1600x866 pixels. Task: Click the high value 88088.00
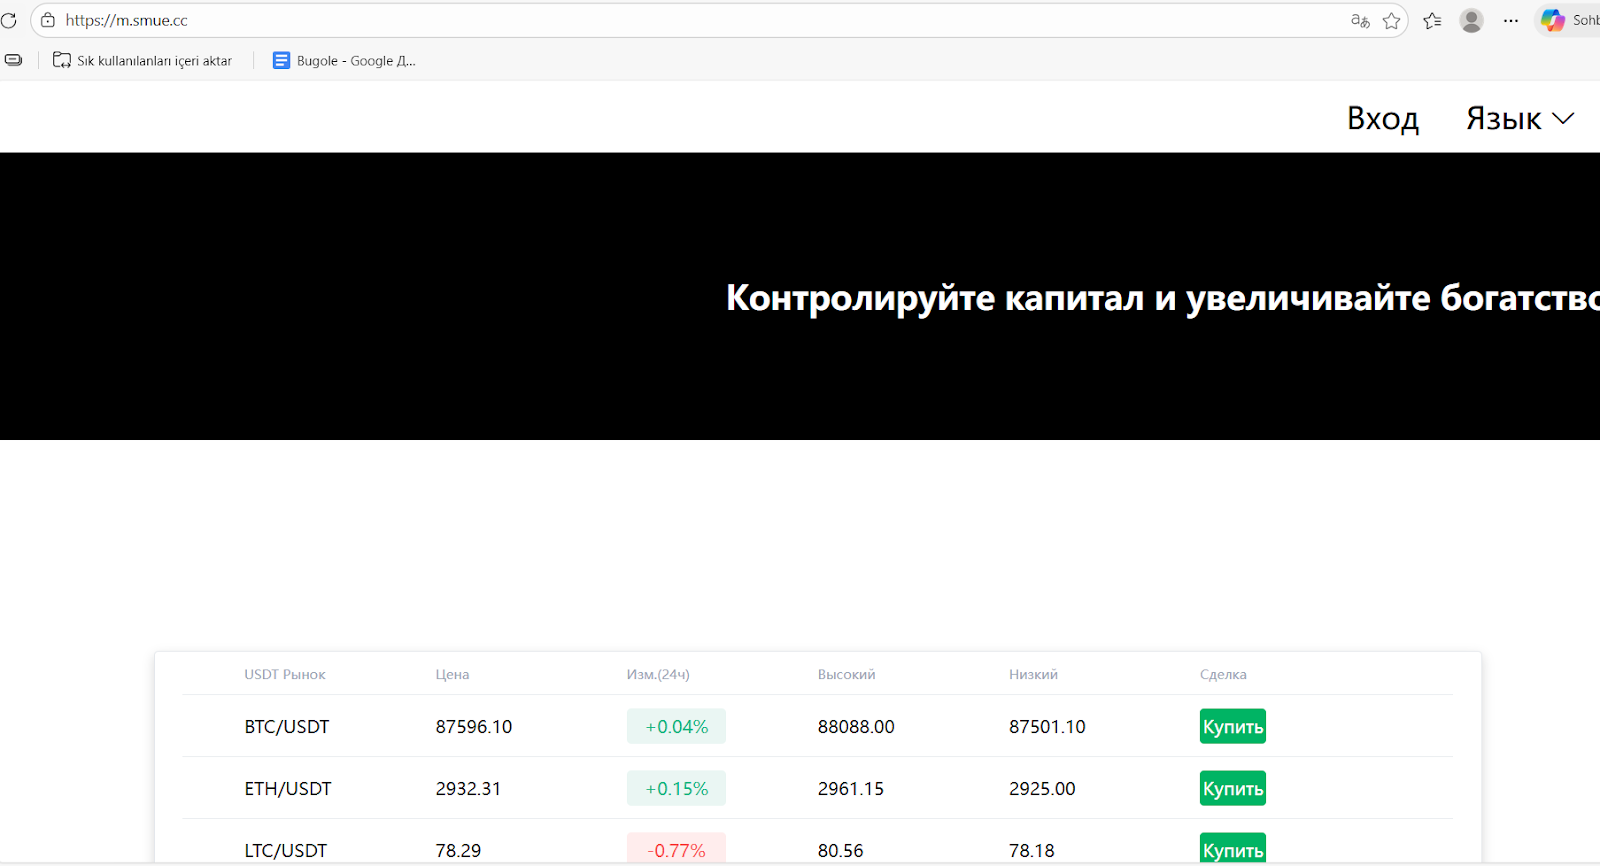[x=856, y=727]
